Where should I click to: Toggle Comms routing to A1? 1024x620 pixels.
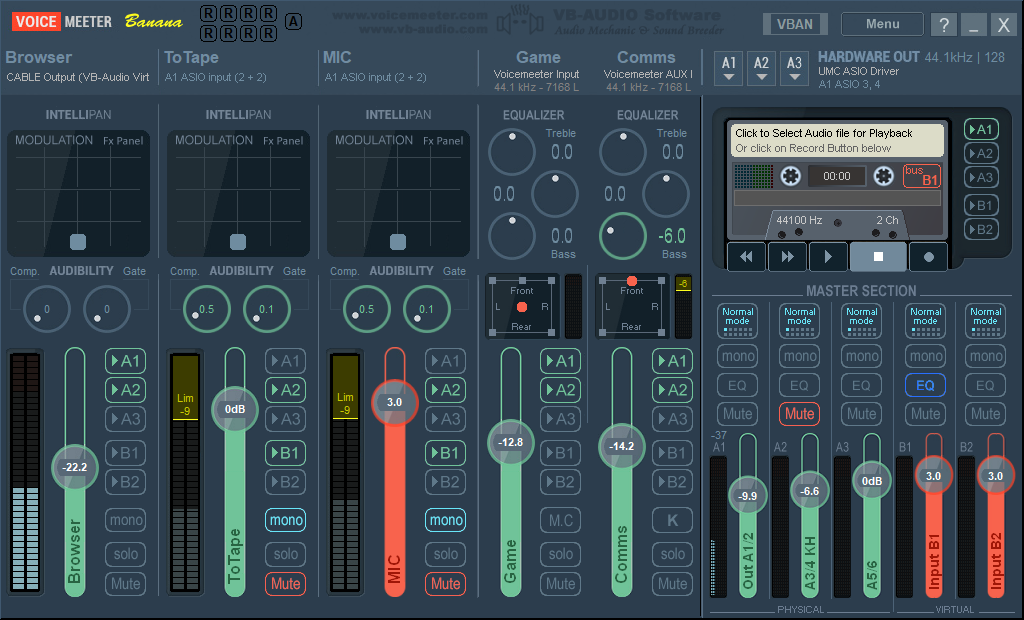click(673, 361)
